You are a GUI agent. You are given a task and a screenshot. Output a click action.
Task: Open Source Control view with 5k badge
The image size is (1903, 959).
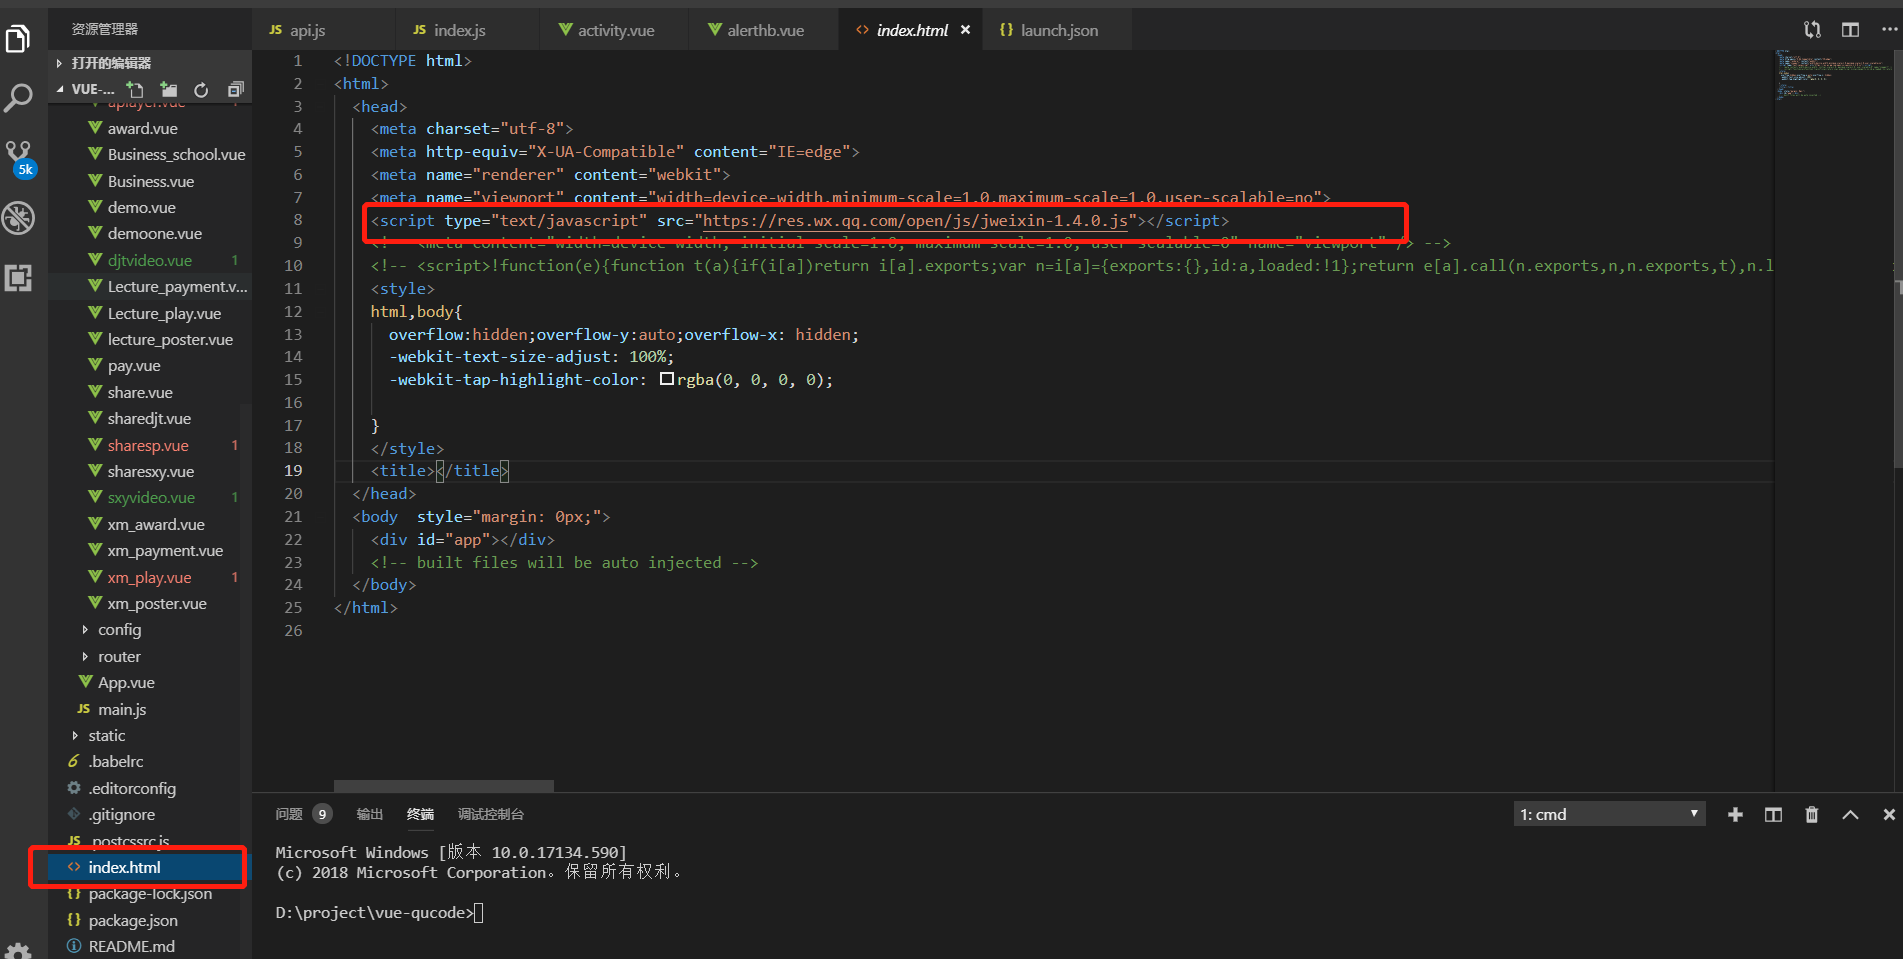pos(19,158)
